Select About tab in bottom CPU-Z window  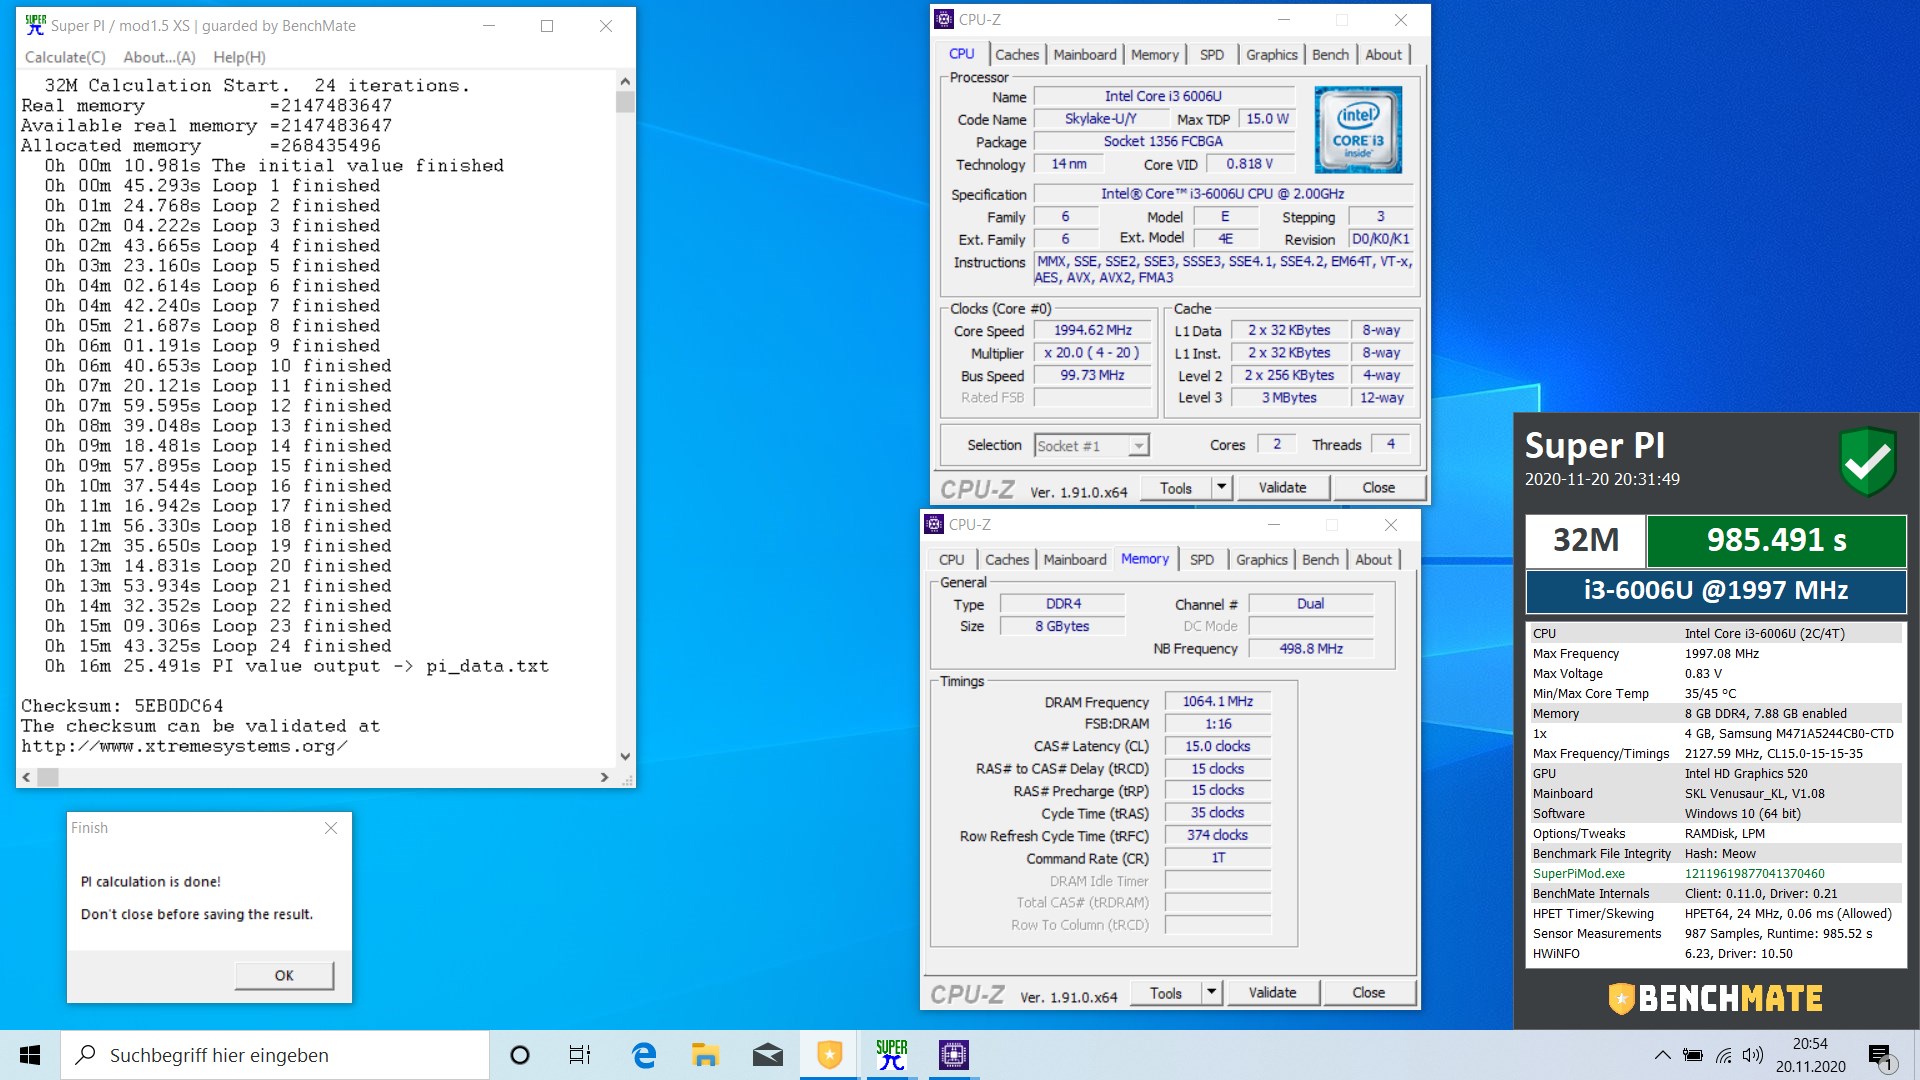[1374, 560]
